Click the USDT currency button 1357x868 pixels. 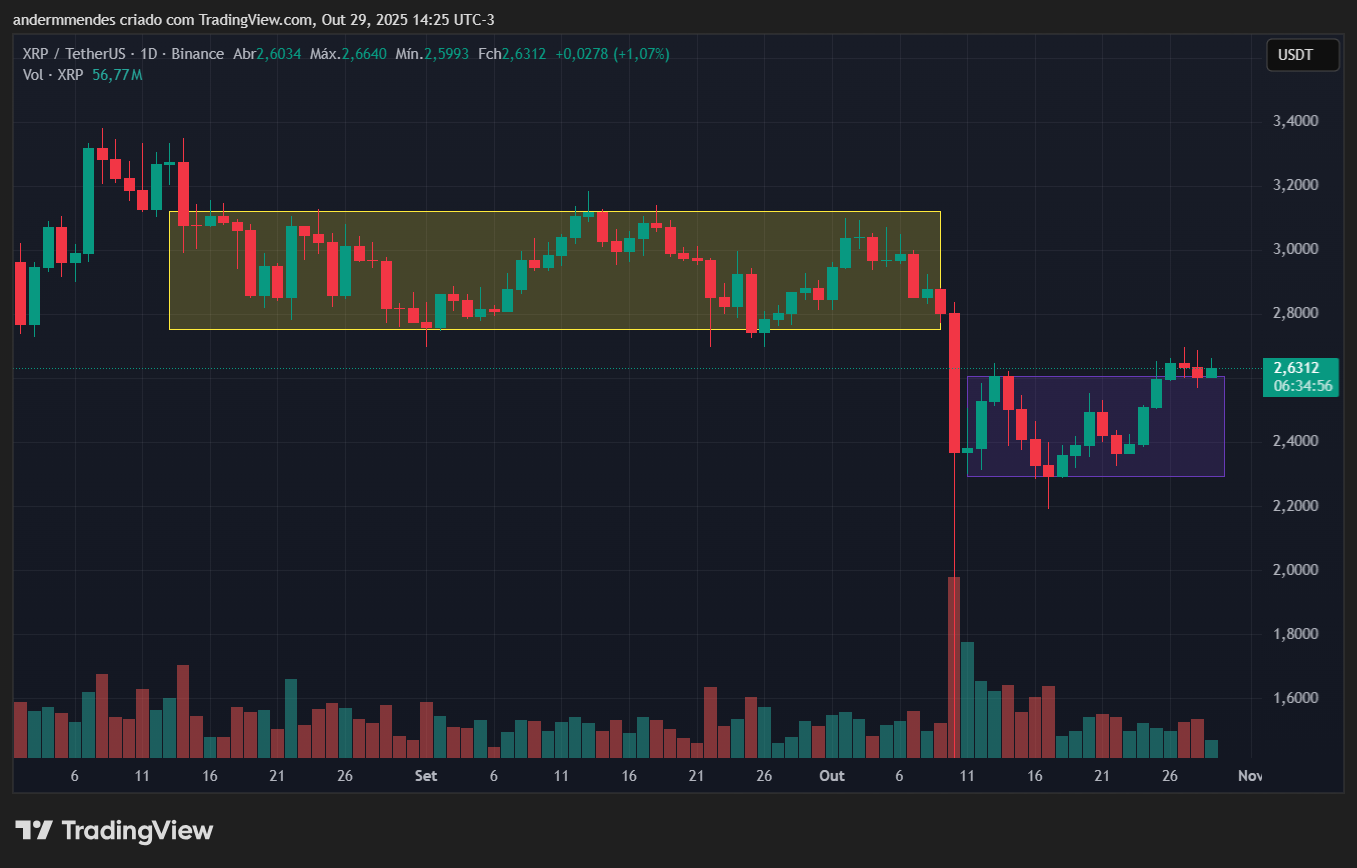point(1302,54)
